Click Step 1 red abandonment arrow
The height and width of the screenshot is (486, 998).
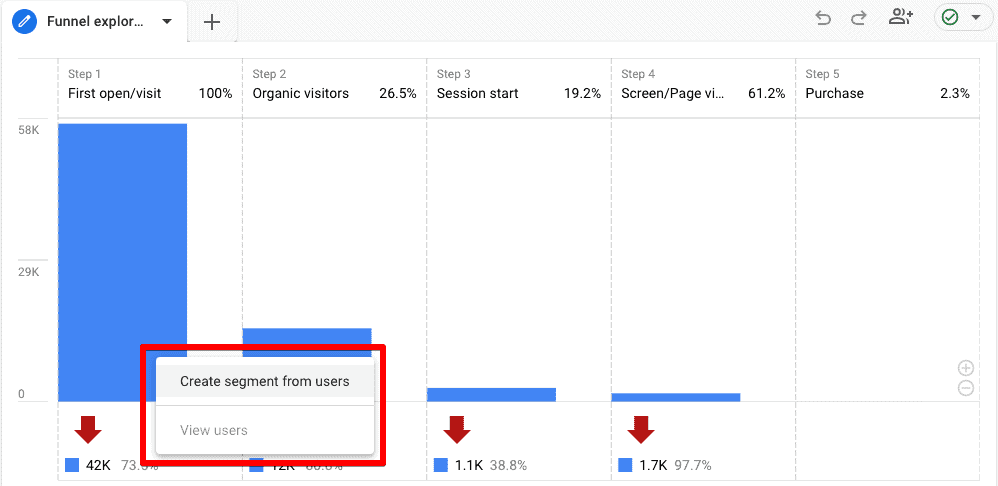(88, 429)
